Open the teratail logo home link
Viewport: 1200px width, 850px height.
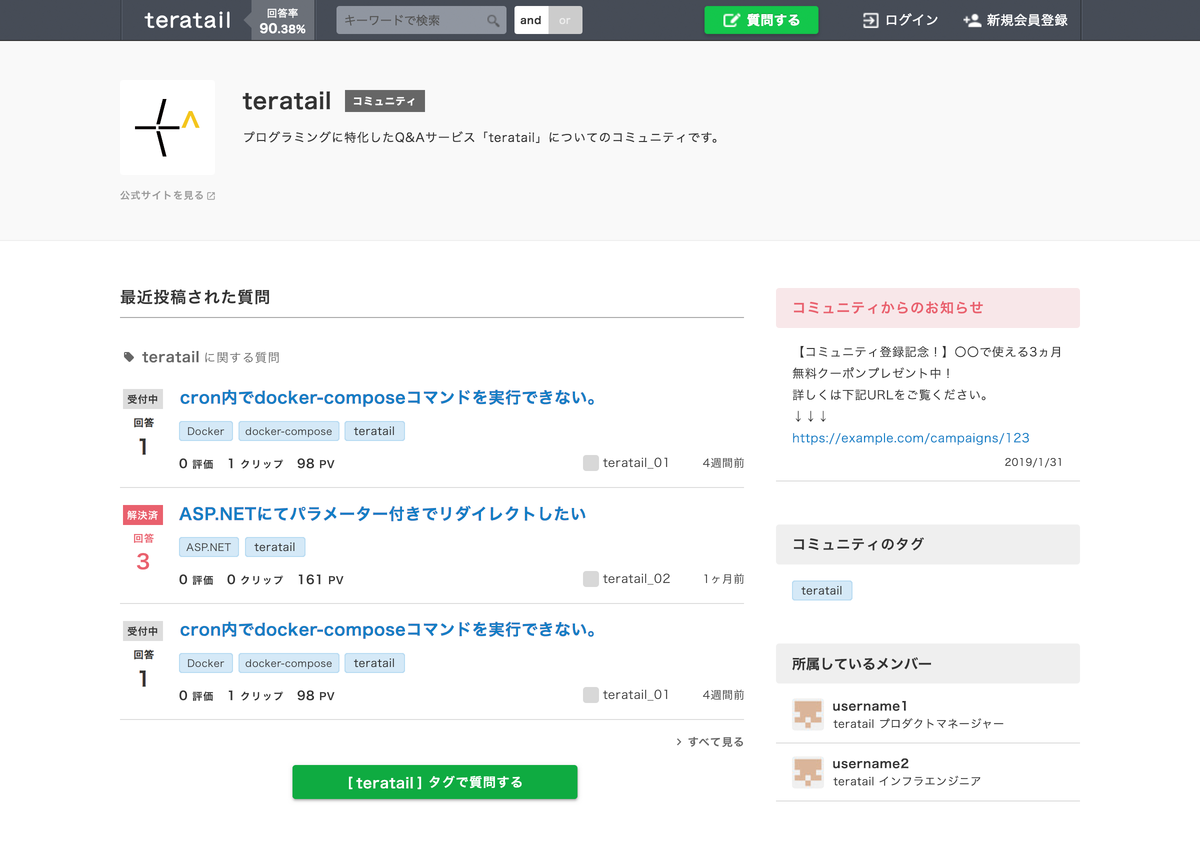point(187,20)
